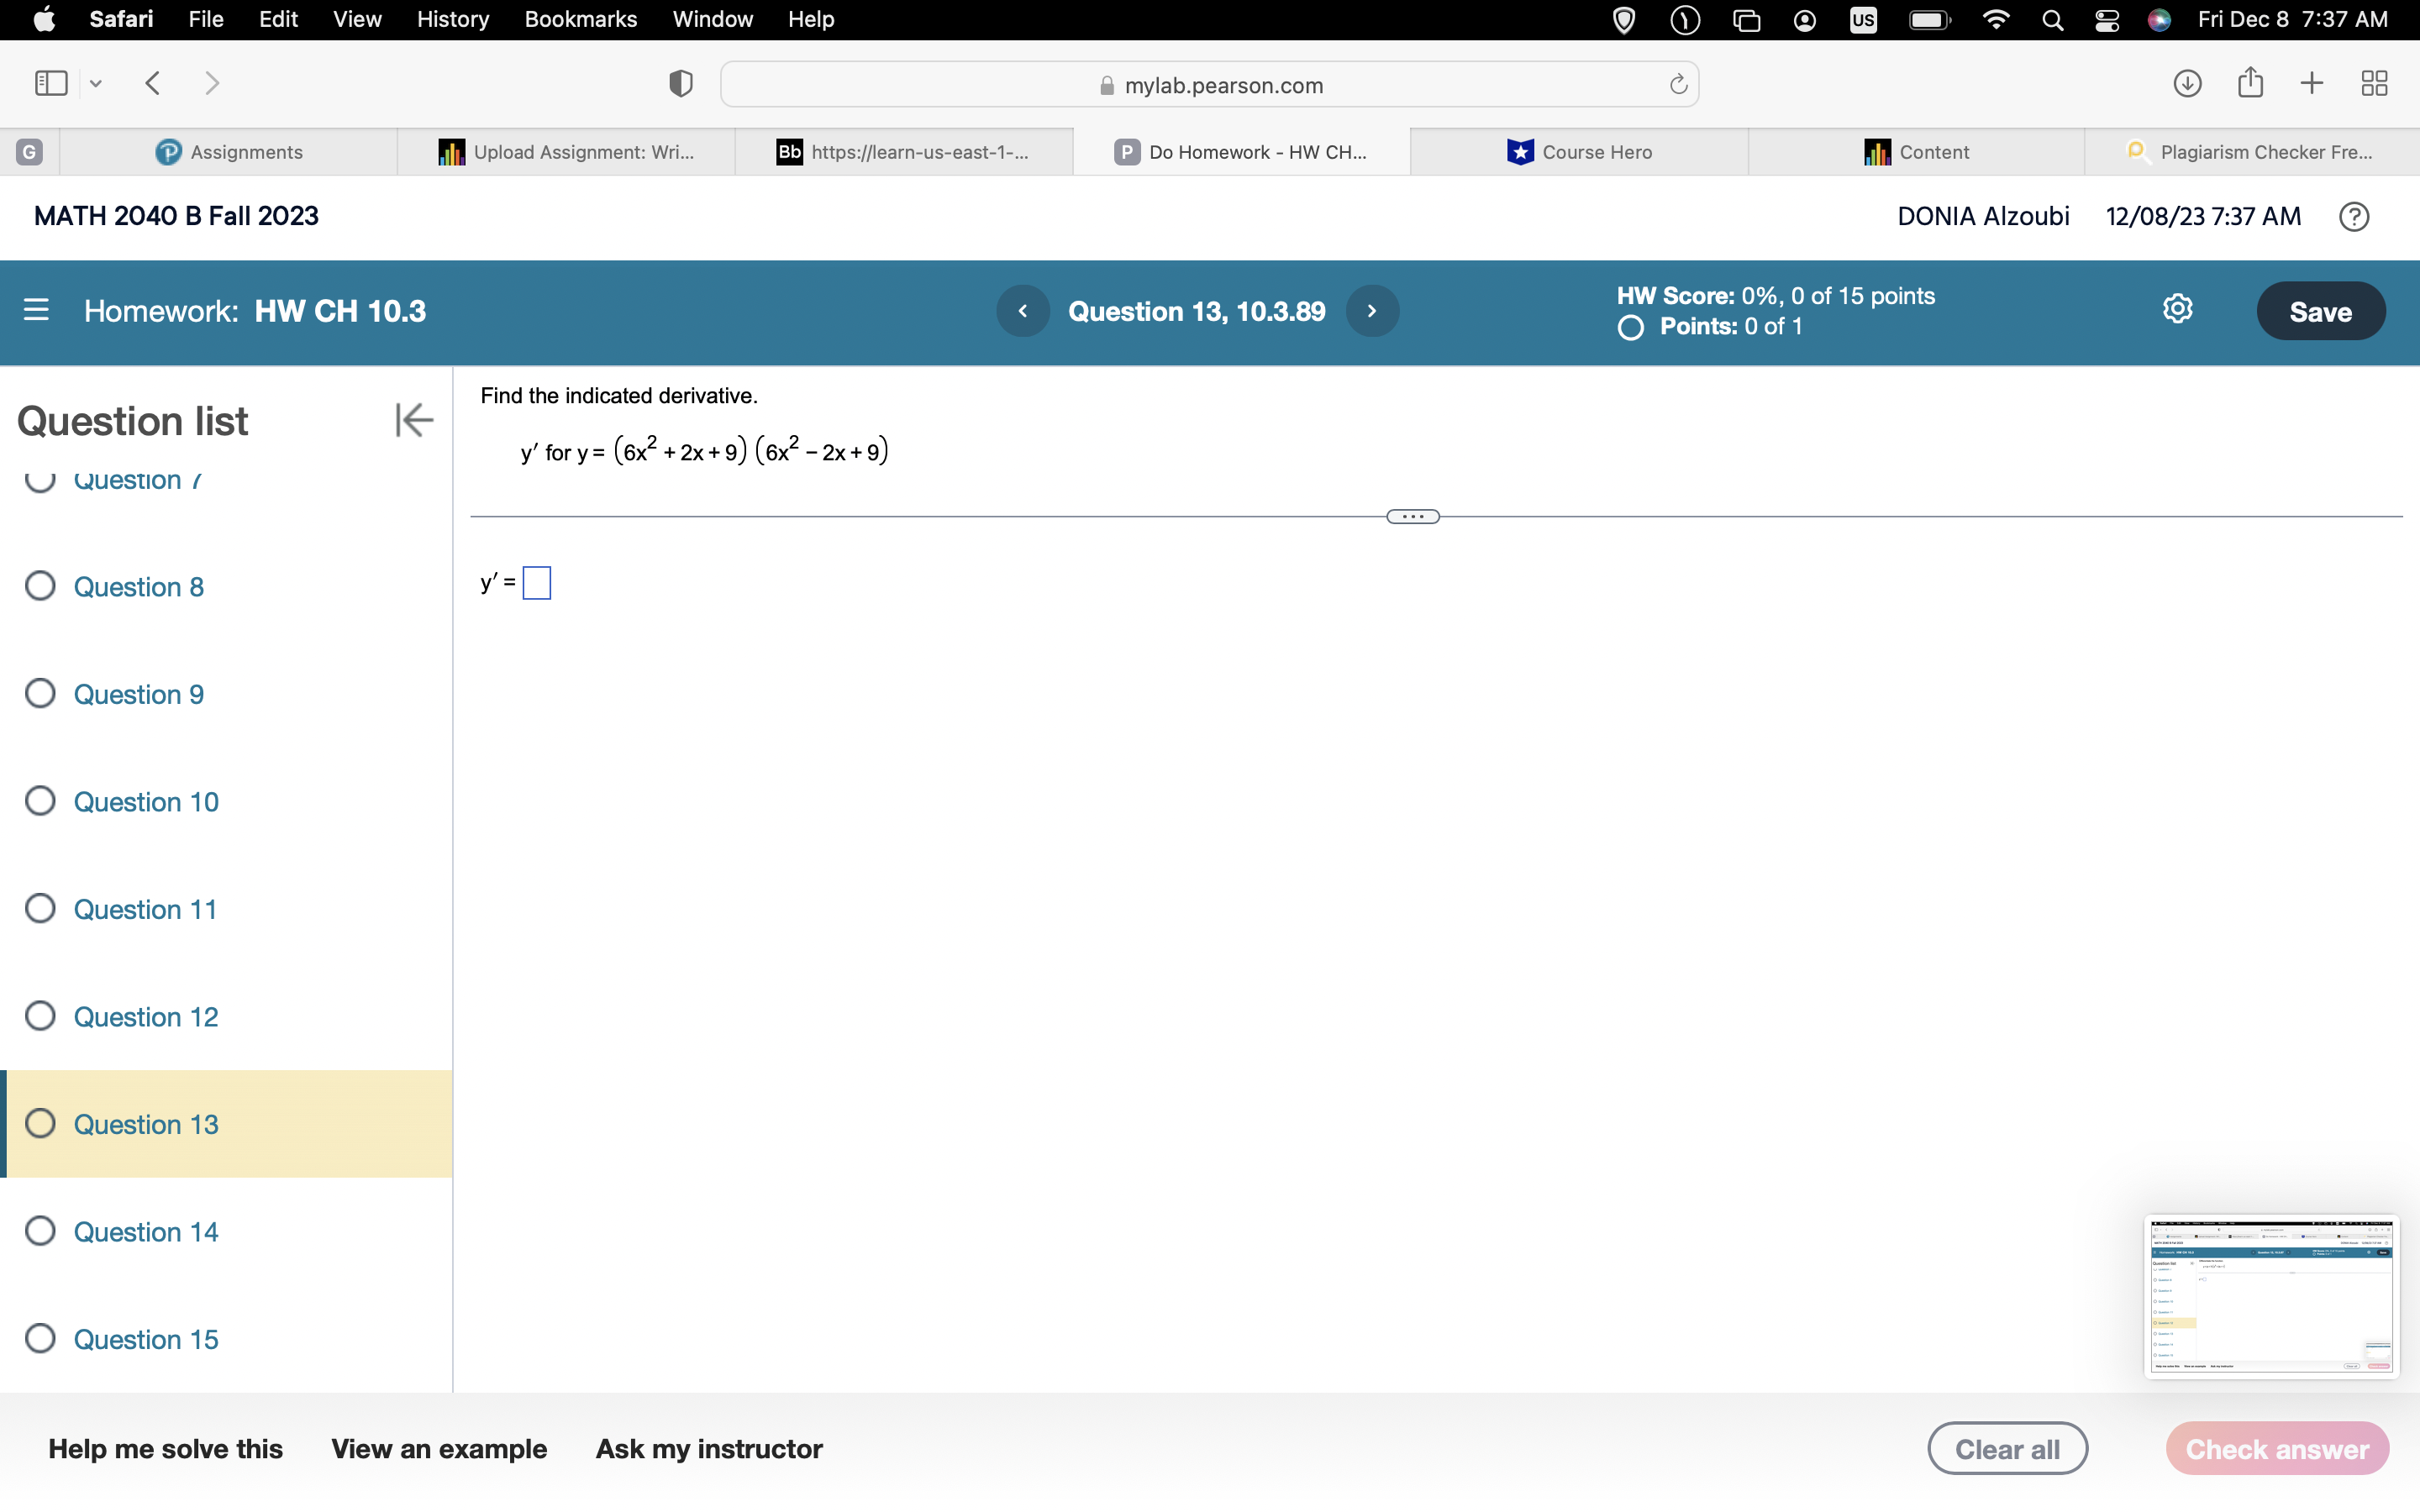The width and height of the screenshot is (2420, 1512).
Task: Show Safari's tab overview grid
Action: [x=2374, y=83]
